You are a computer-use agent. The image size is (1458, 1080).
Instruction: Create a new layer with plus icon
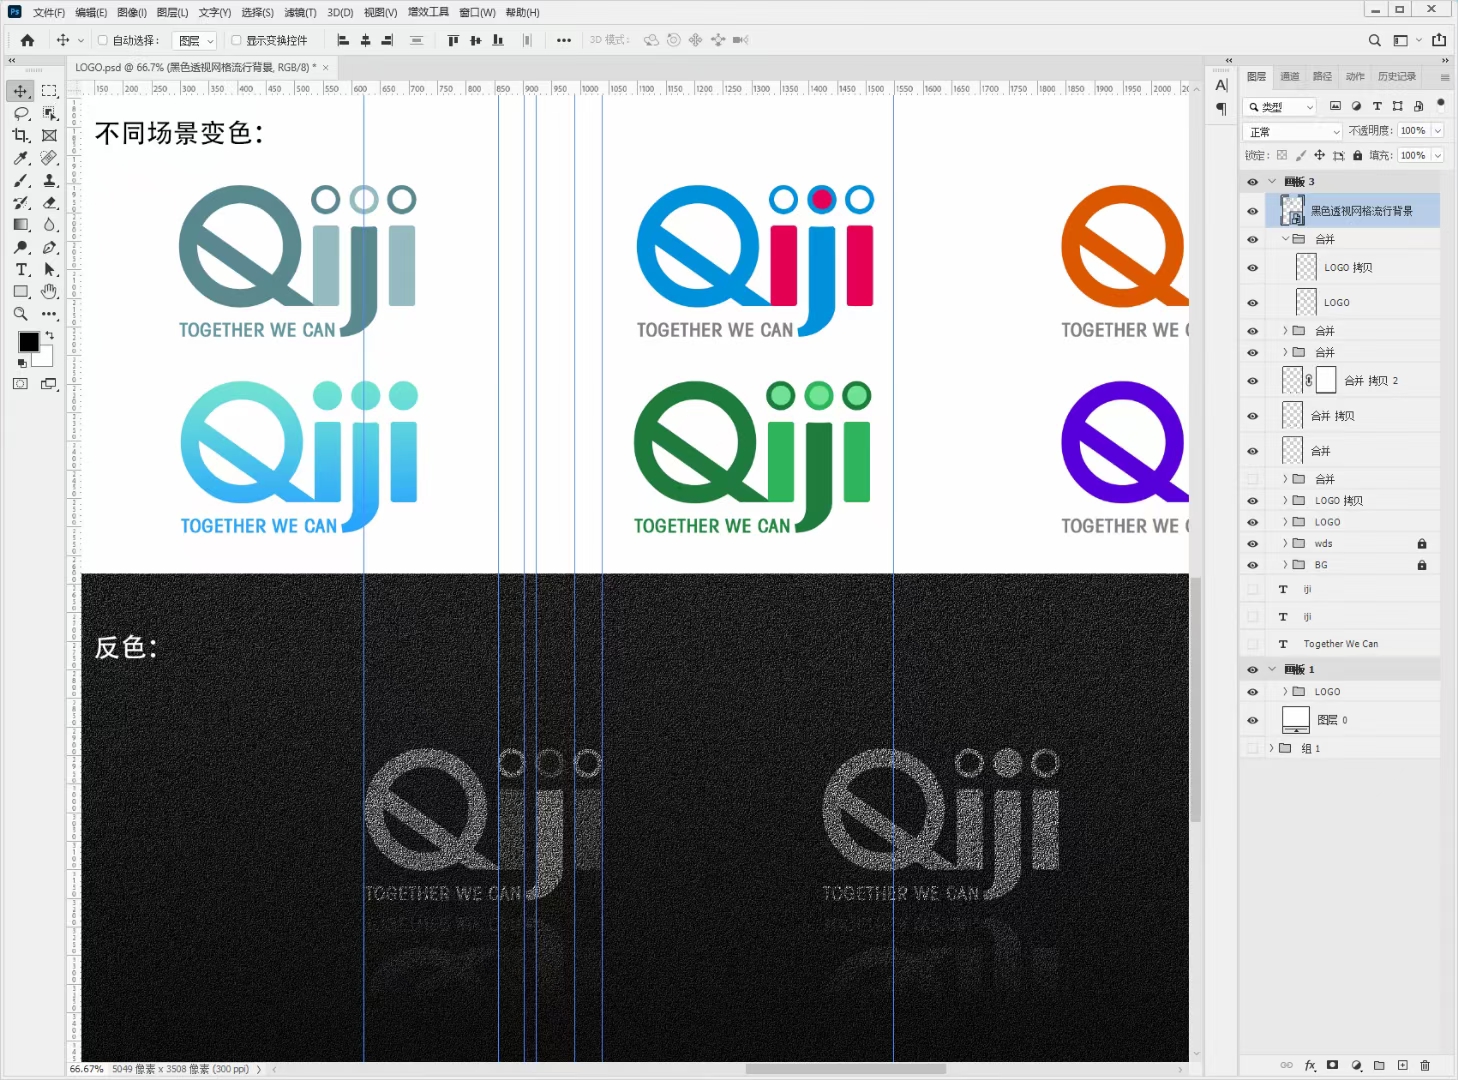[x=1402, y=1065]
